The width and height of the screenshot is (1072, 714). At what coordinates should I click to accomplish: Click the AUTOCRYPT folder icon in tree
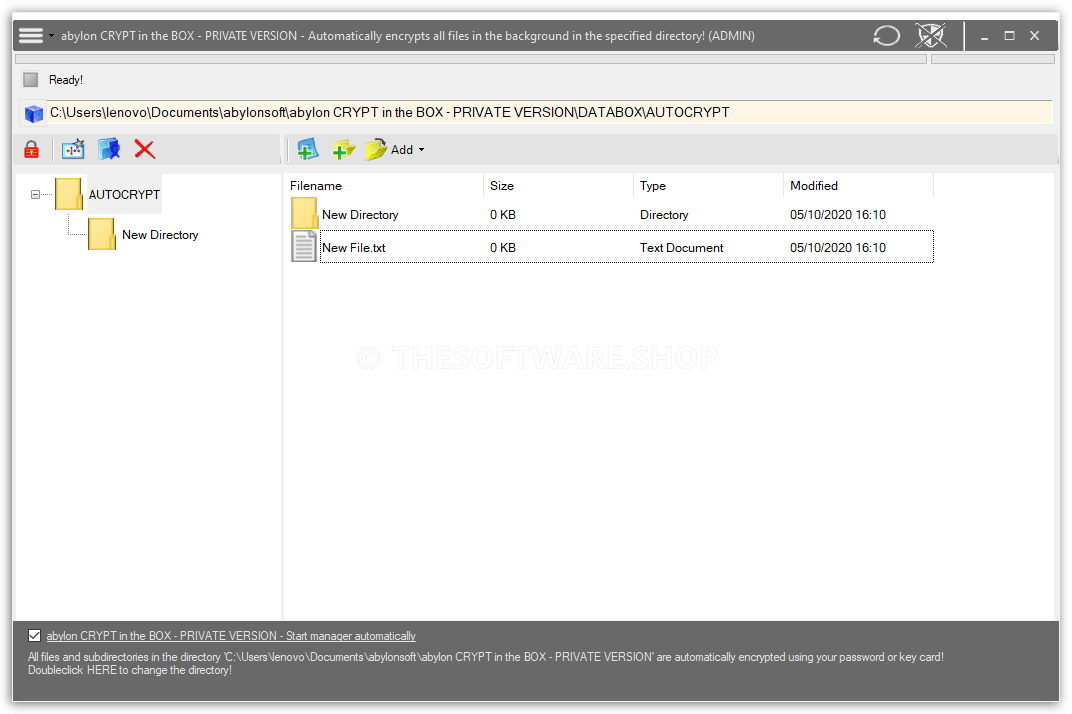pos(69,194)
